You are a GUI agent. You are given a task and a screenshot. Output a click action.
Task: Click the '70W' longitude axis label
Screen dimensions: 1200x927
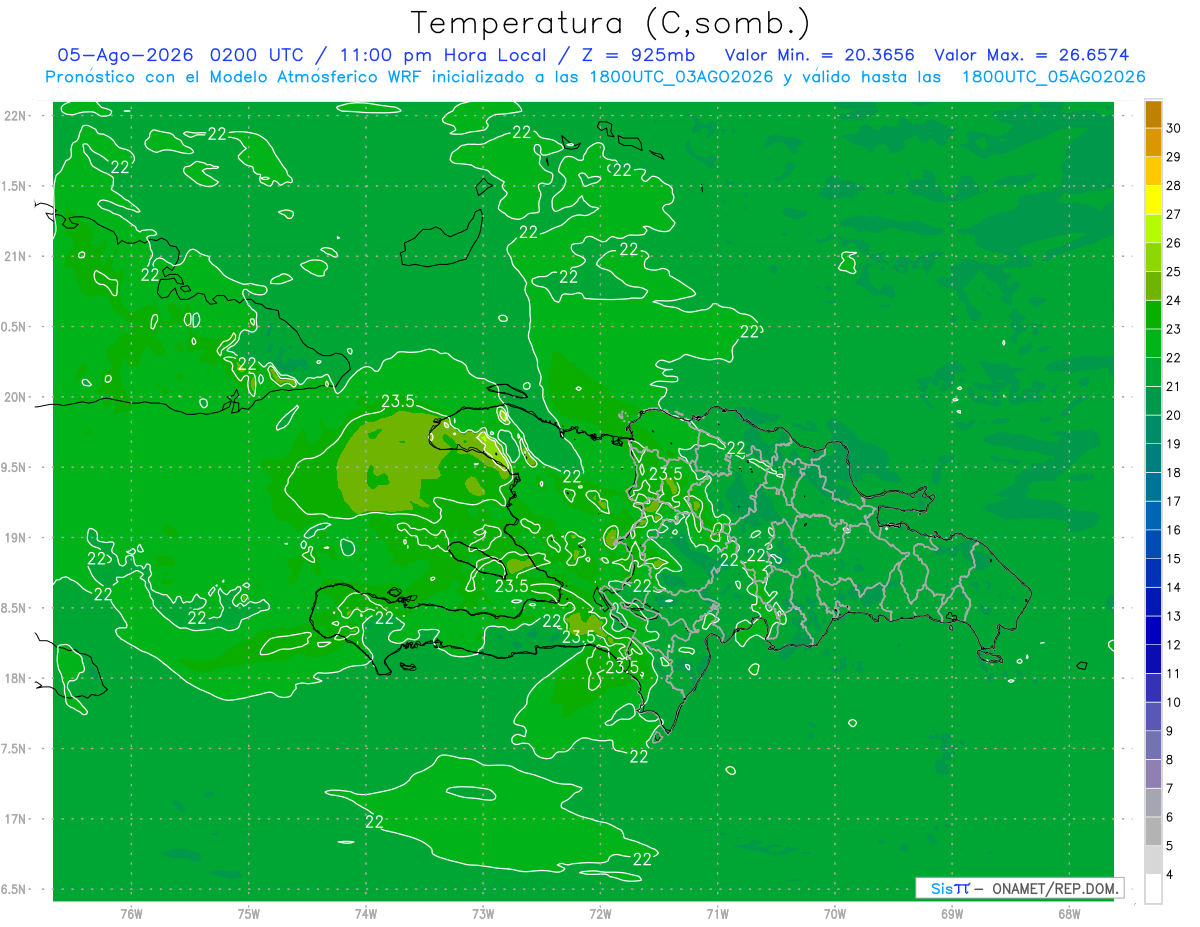pyautogui.click(x=835, y=913)
